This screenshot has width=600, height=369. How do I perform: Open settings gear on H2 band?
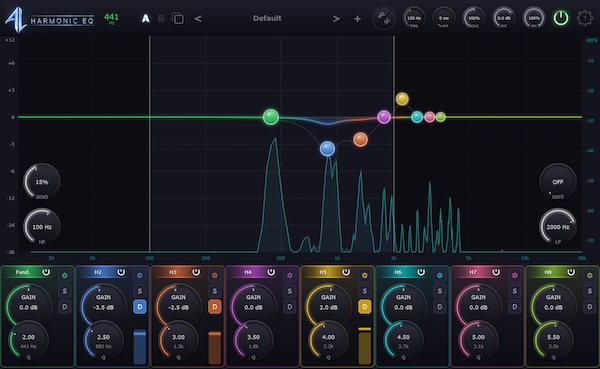[x=140, y=275]
